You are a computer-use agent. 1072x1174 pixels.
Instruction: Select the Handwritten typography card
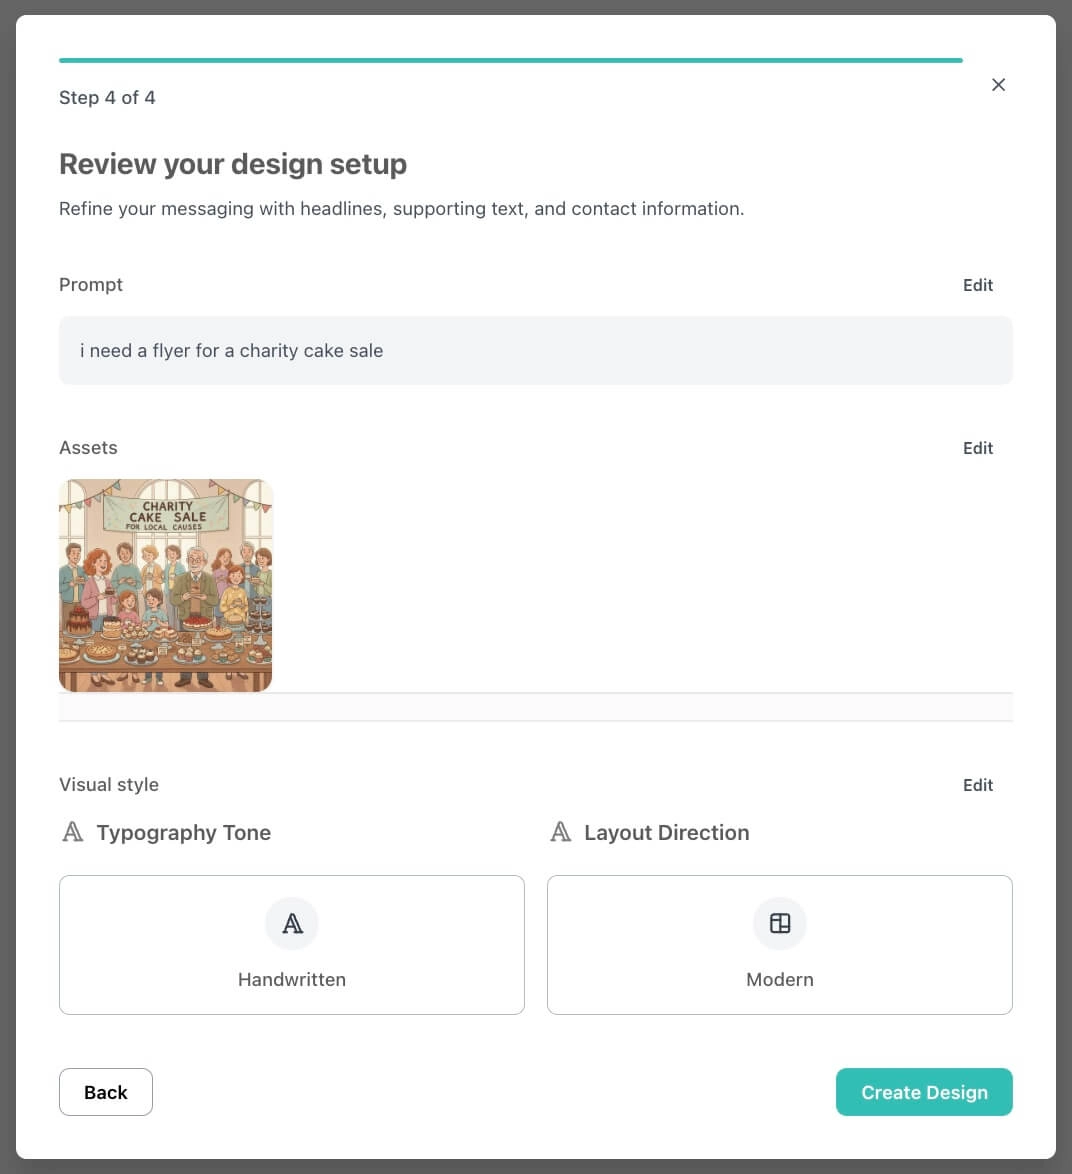(x=292, y=945)
